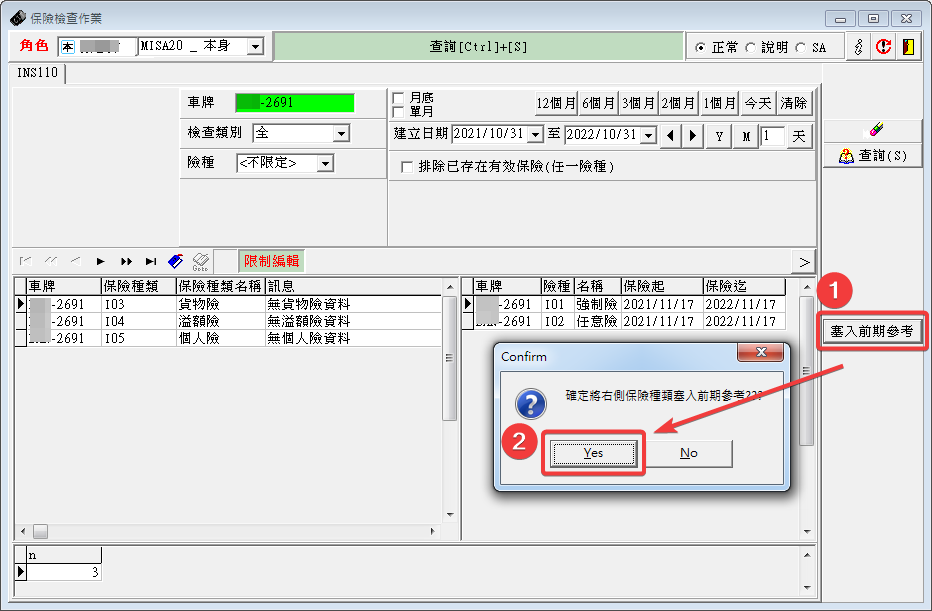Check the 月底 checkbox
This screenshot has width=932, height=611.
[399, 97]
